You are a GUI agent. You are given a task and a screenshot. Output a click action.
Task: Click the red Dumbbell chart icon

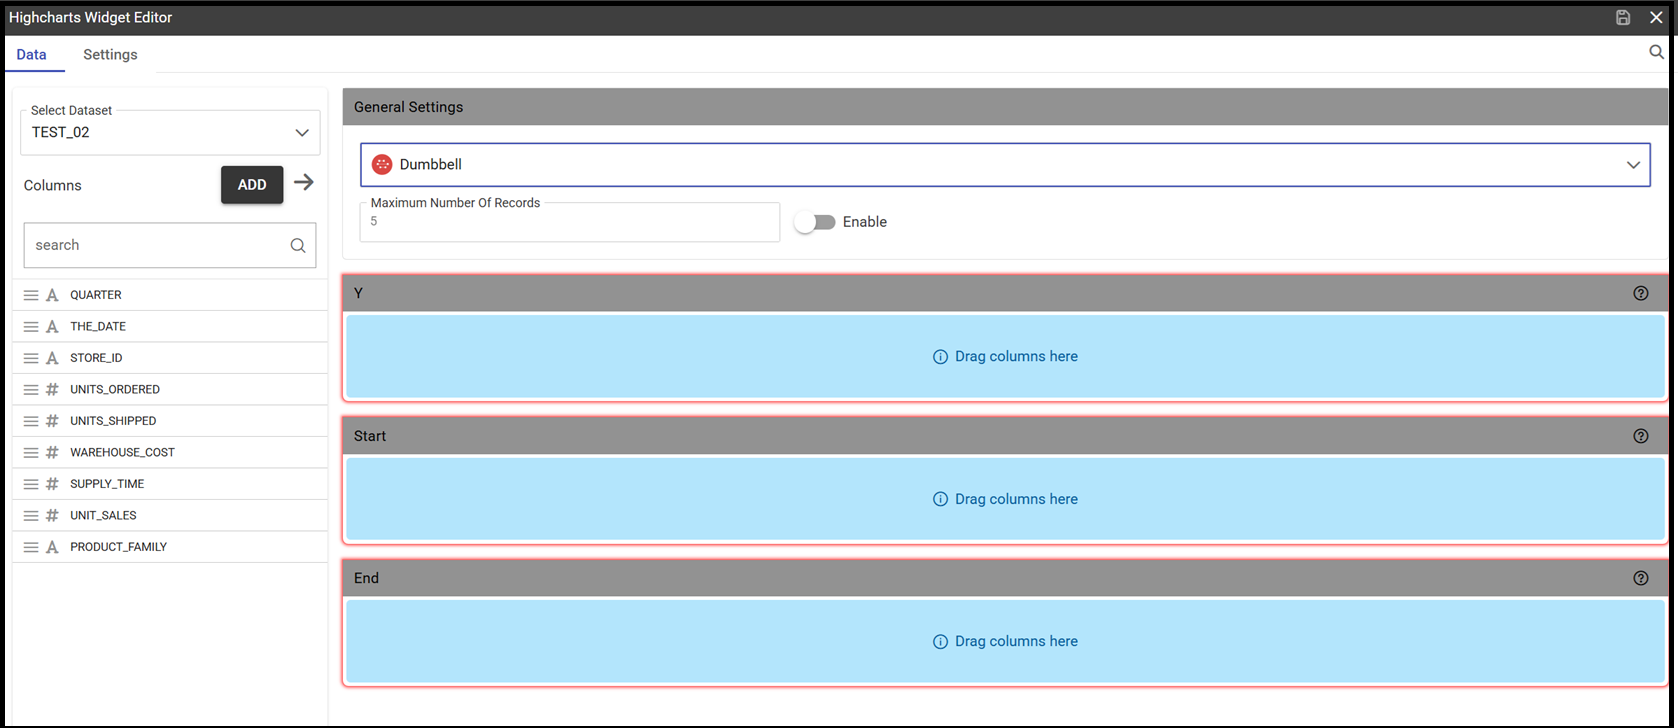[382, 165]
